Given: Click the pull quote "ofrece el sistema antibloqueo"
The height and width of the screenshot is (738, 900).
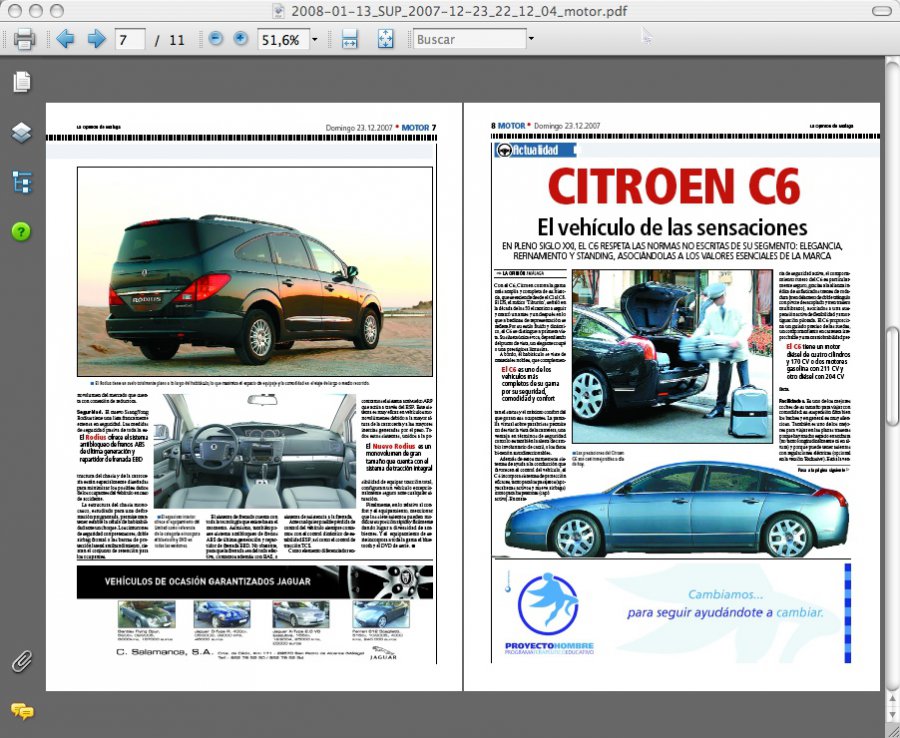Looking at the screenshot, I should click(x=112, y=448).
